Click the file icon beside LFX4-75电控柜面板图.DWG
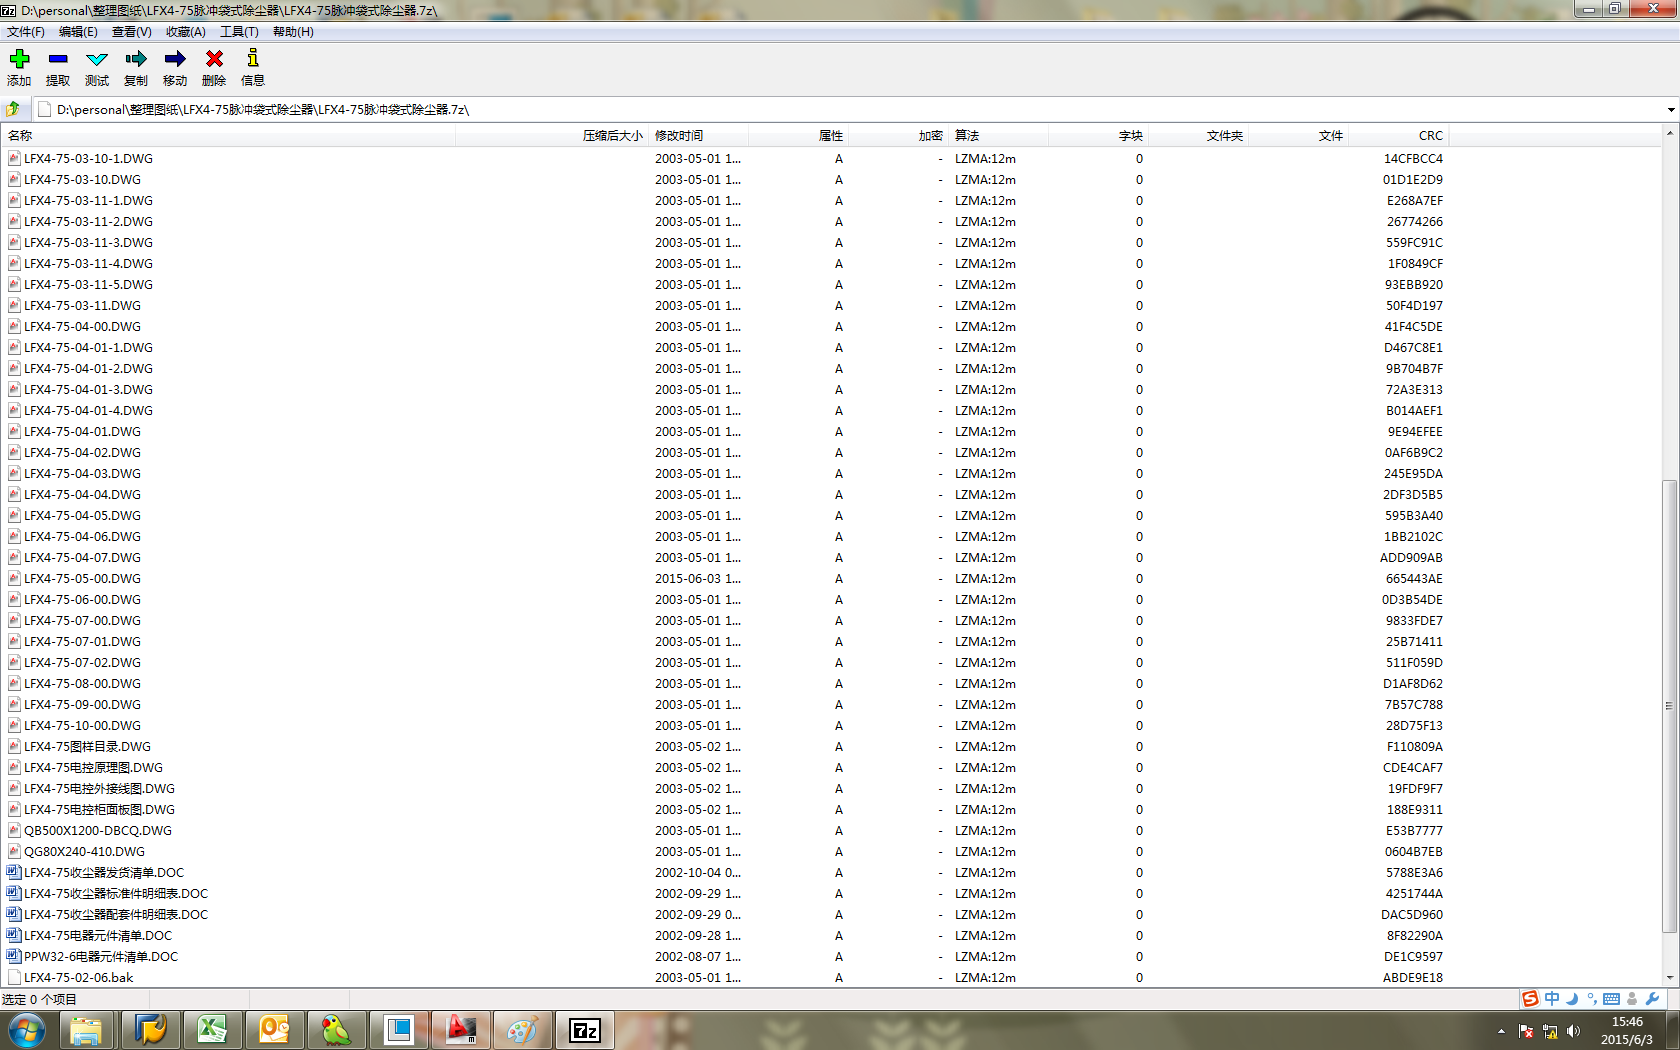 [x=14, y=809]
